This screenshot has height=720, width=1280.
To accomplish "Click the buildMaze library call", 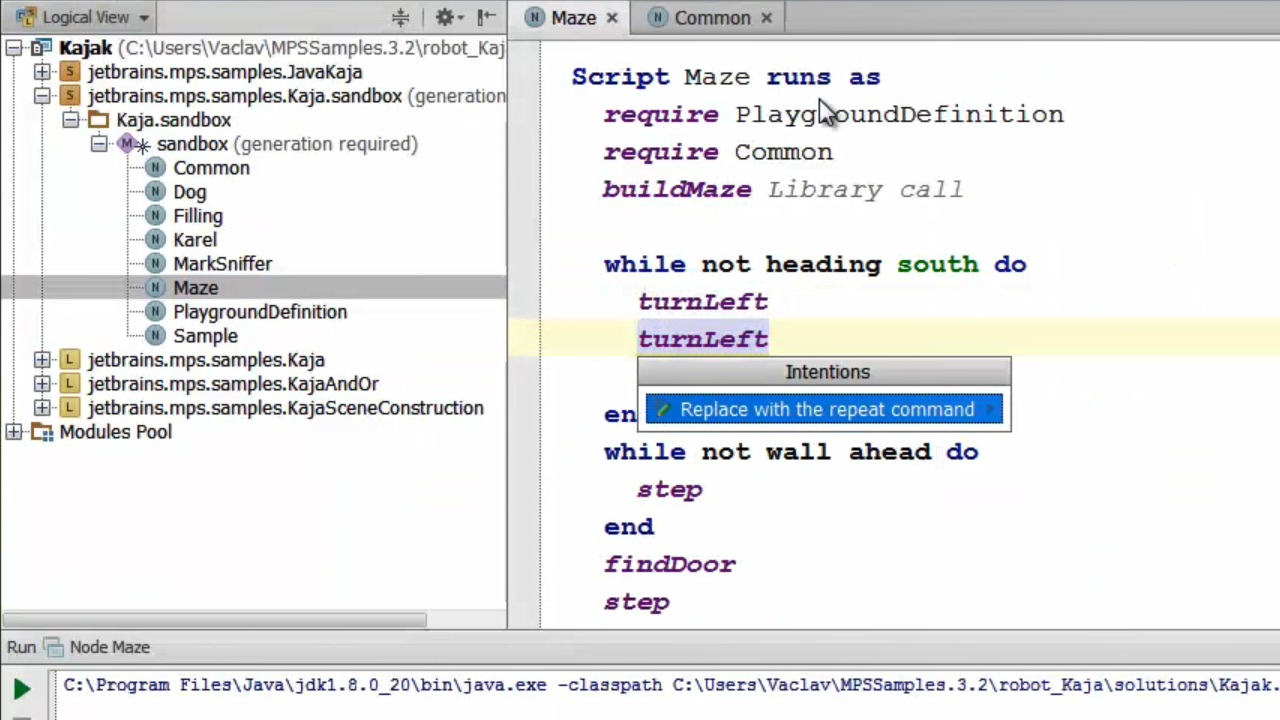I will (676, 189).
